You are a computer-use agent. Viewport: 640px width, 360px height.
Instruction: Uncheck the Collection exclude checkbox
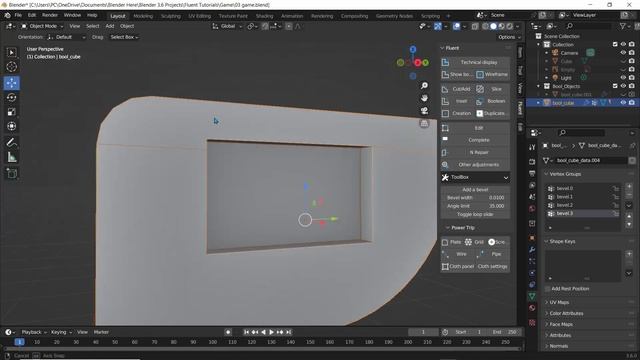click(x=615, y=44)
